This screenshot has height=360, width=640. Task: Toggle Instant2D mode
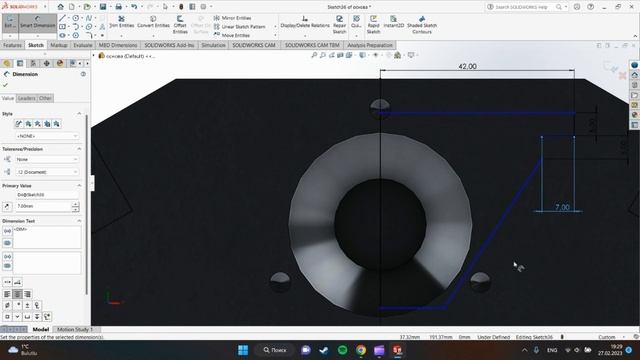point(393,22)
